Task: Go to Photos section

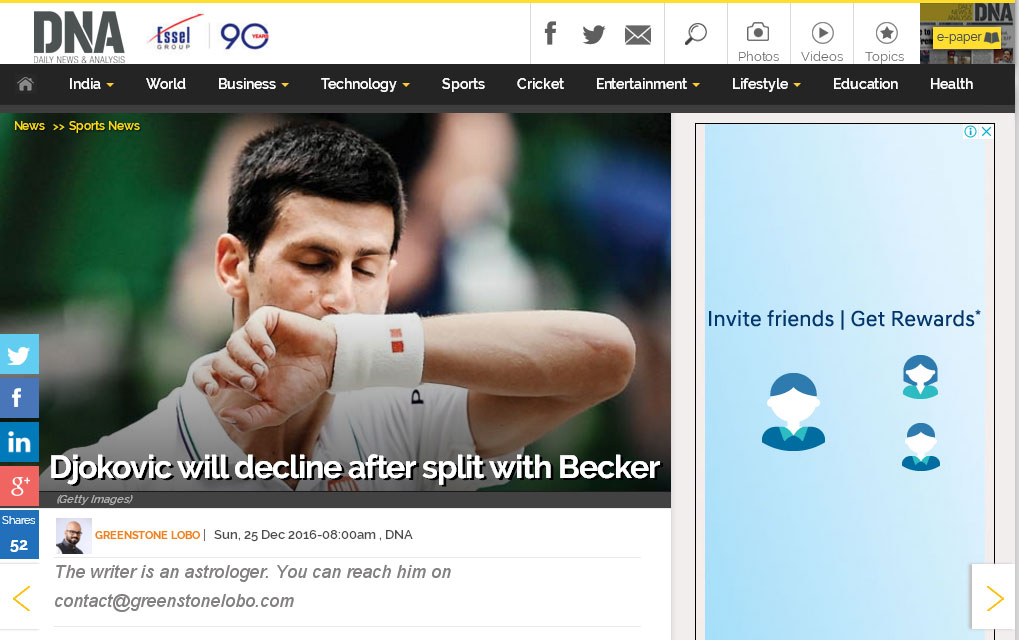Action: click(x=758, y=42)
